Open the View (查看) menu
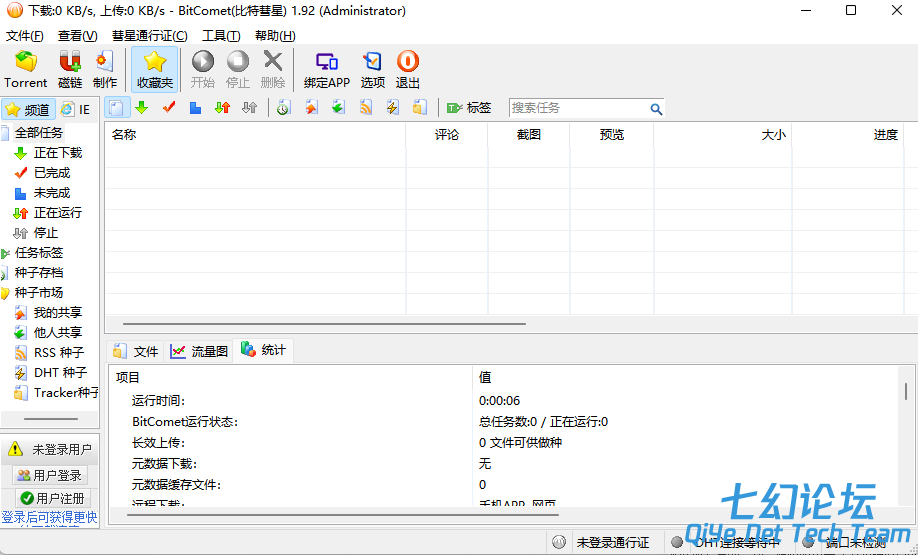Viewport: 918px width, 555px height. (x=77, y=36)
